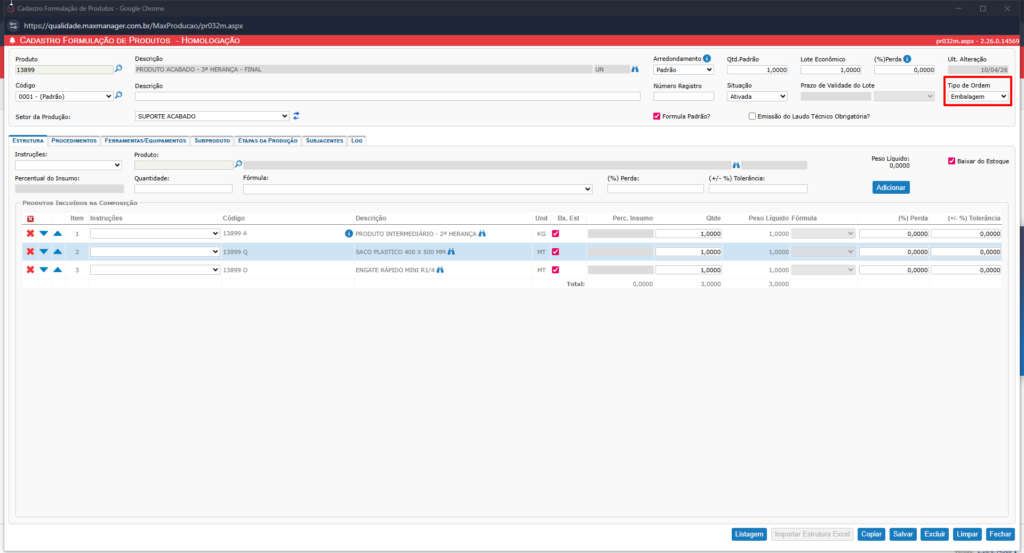
Task: Click the delete-all icon in table header
Action: point(30,218)
